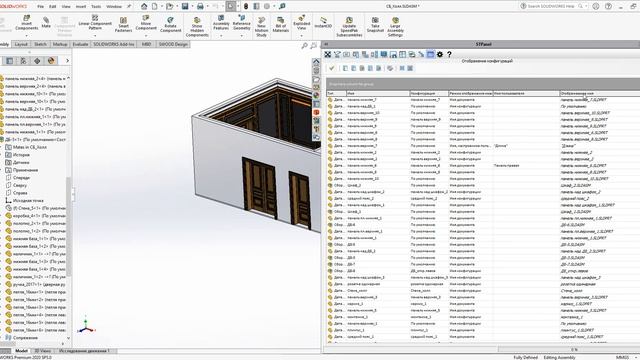Switch to the Layout tab

point(21,44)
